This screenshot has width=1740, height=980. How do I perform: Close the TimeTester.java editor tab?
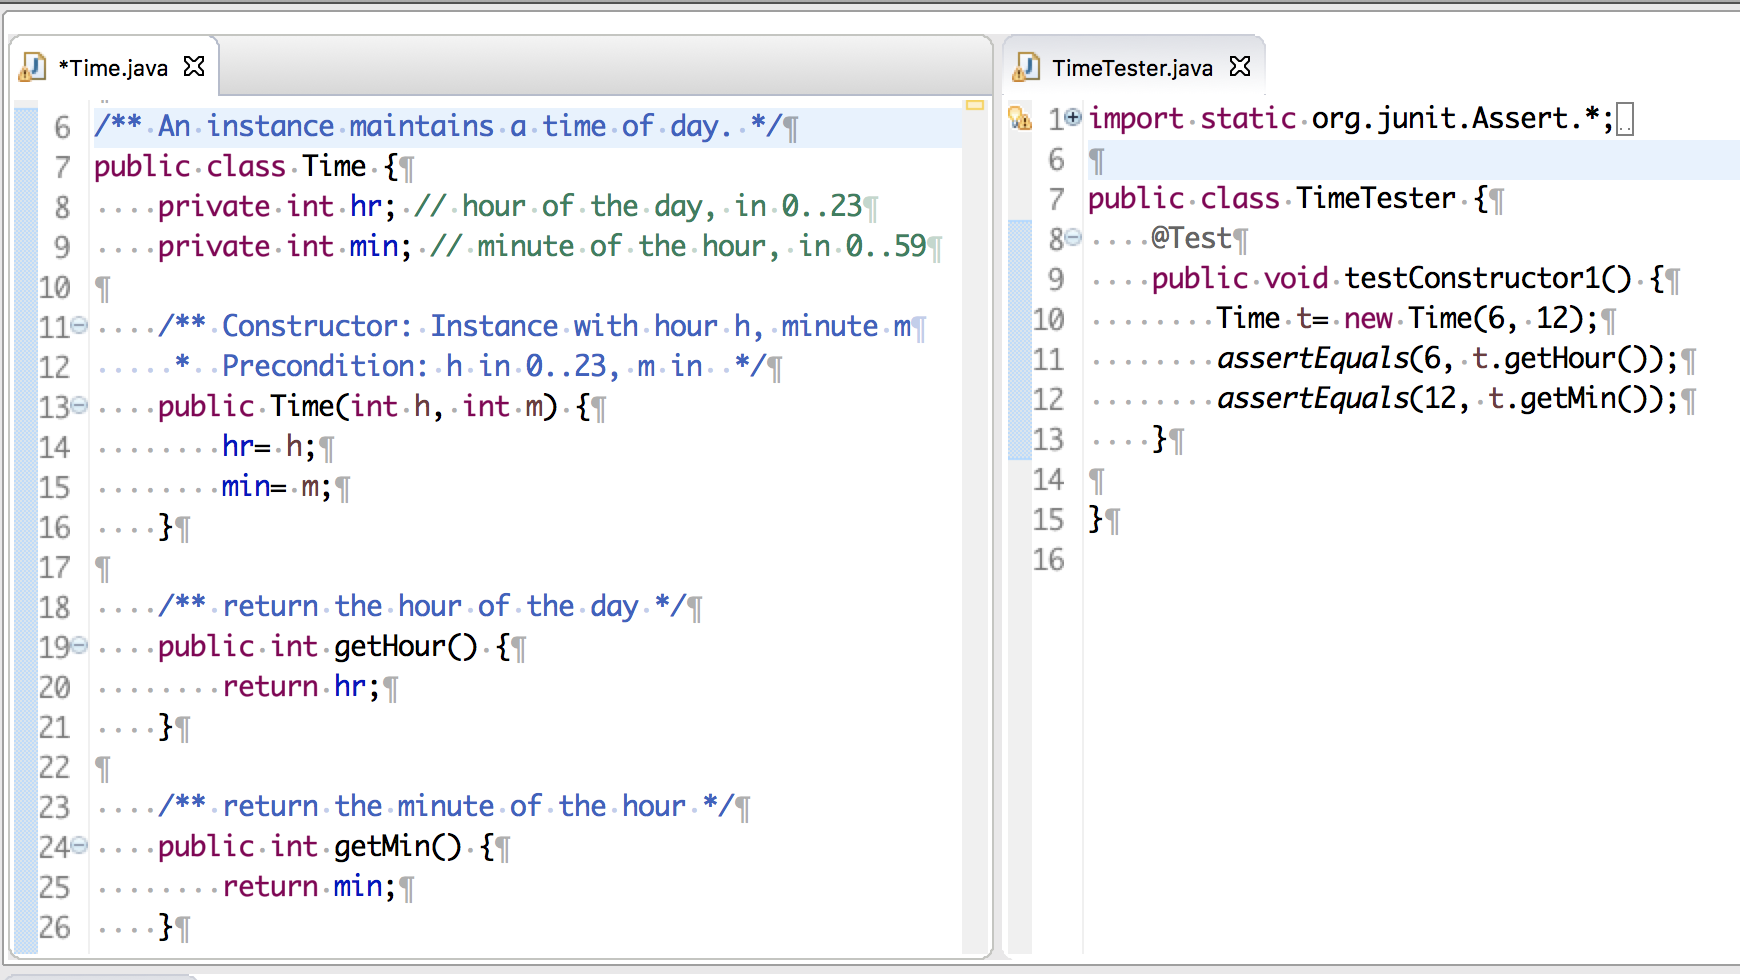[1240, 66]
